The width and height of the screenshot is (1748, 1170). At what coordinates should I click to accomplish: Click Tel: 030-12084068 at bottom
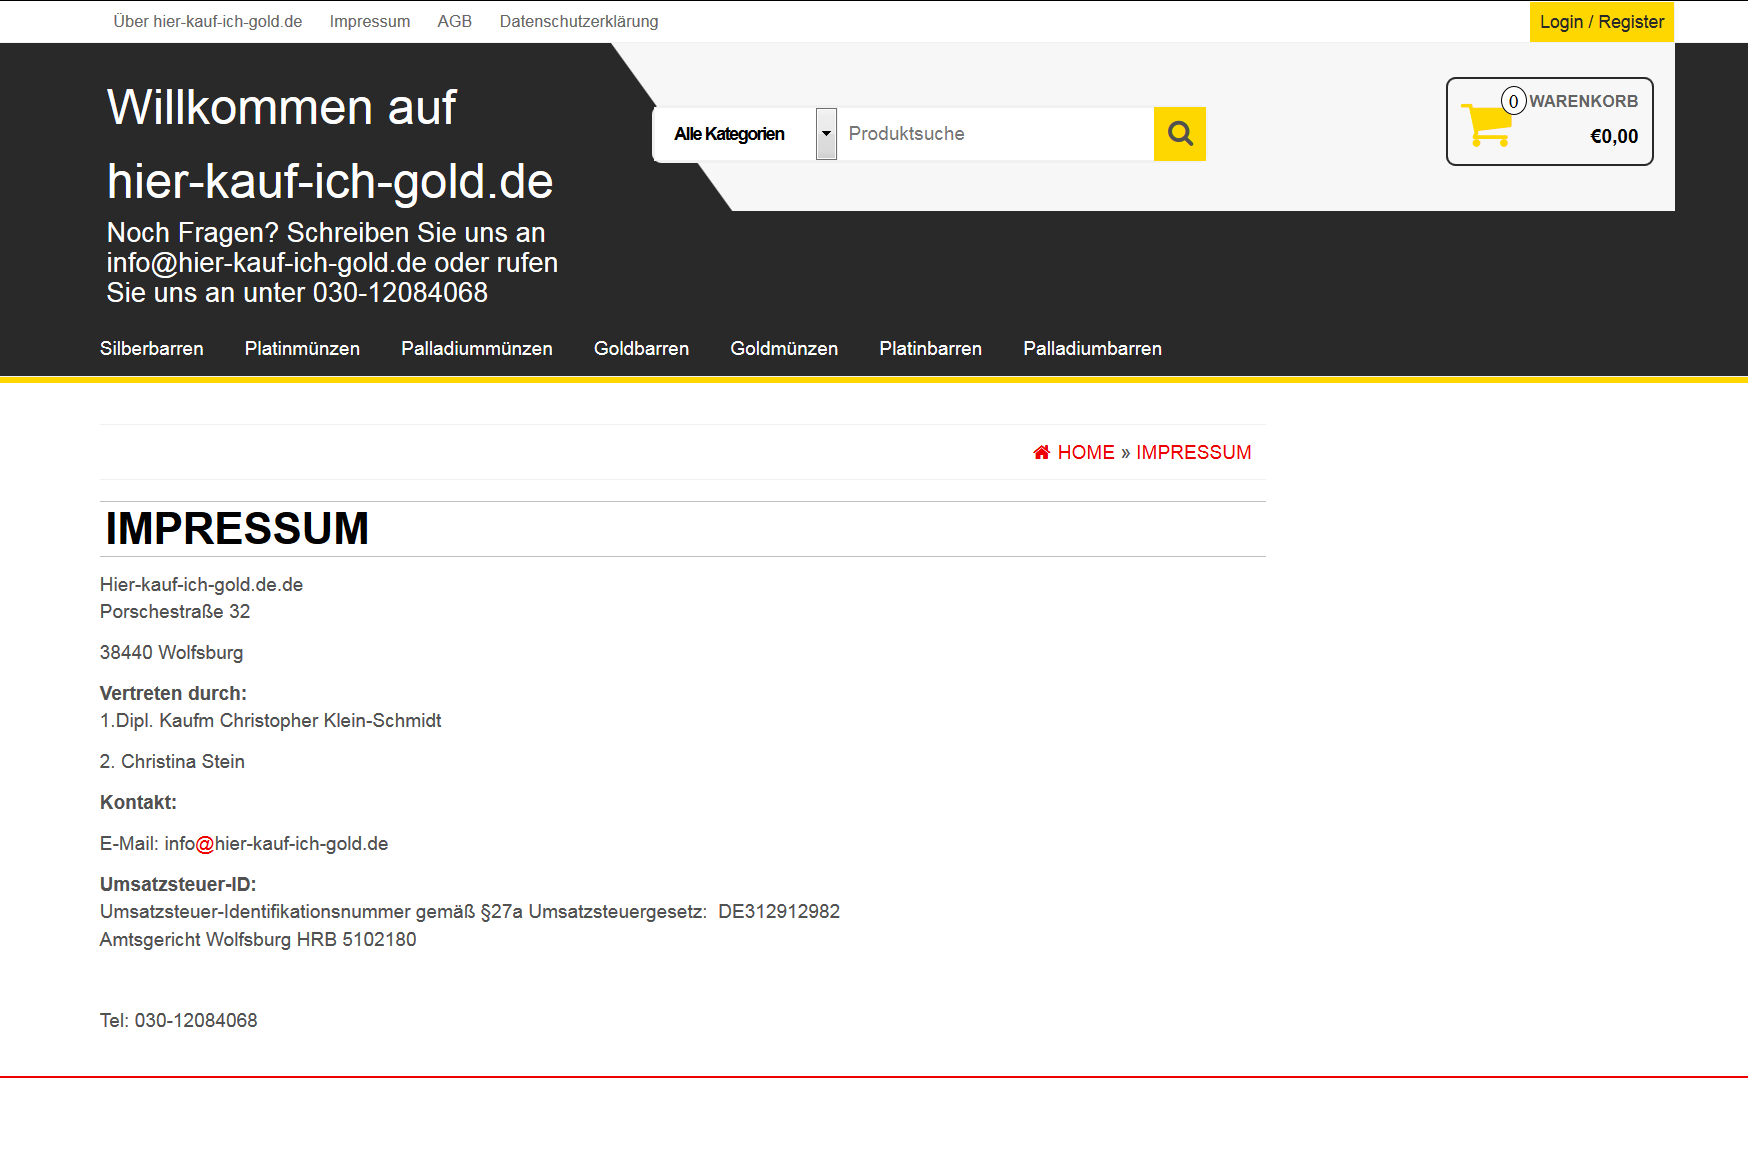(x=179, y=1020)
